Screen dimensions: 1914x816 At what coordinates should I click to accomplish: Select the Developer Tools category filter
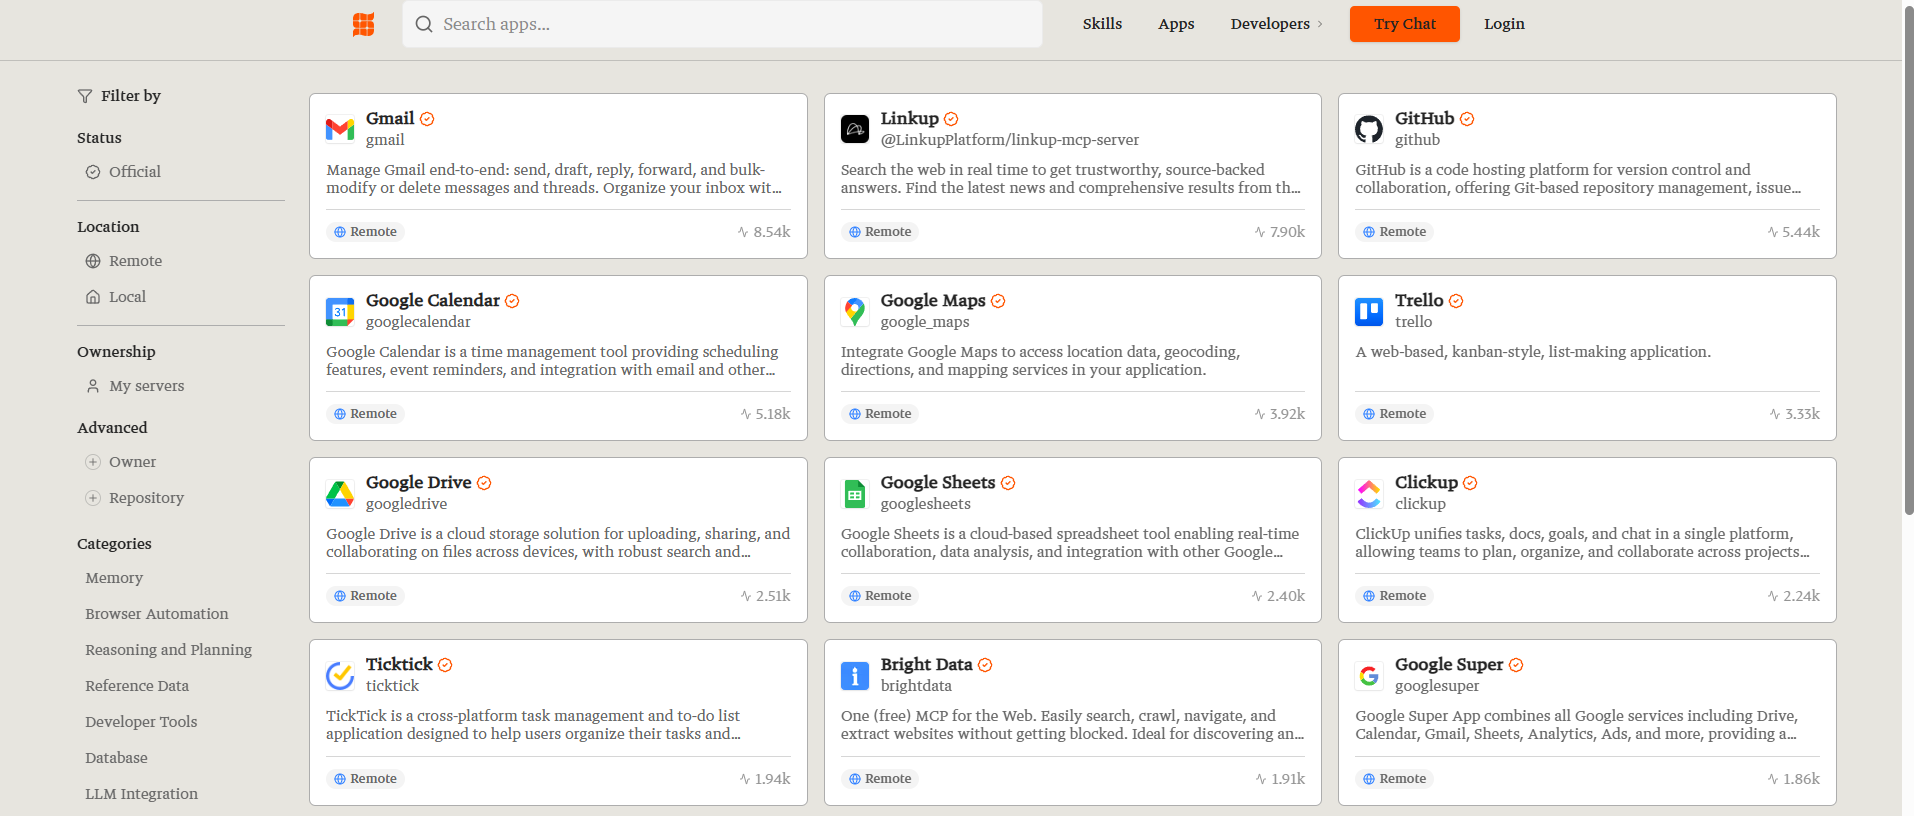[141, 722]
